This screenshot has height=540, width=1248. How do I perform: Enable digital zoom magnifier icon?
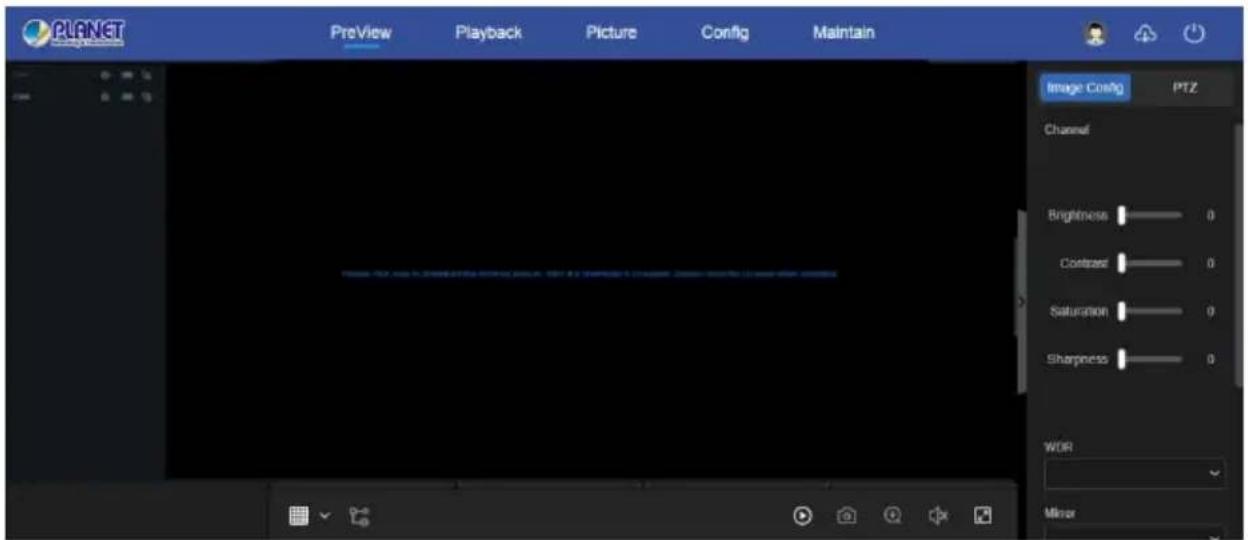893,515
